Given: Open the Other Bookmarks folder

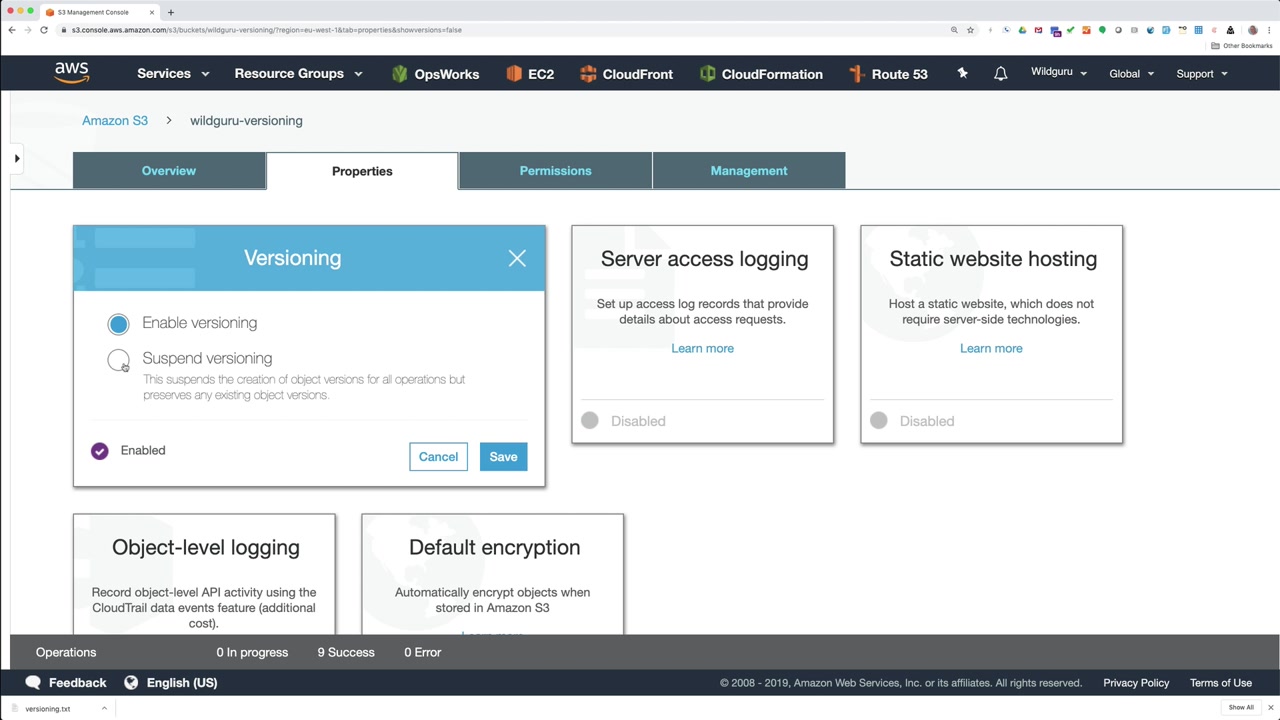Looking at the screenshot, I should coord(1242,46).
